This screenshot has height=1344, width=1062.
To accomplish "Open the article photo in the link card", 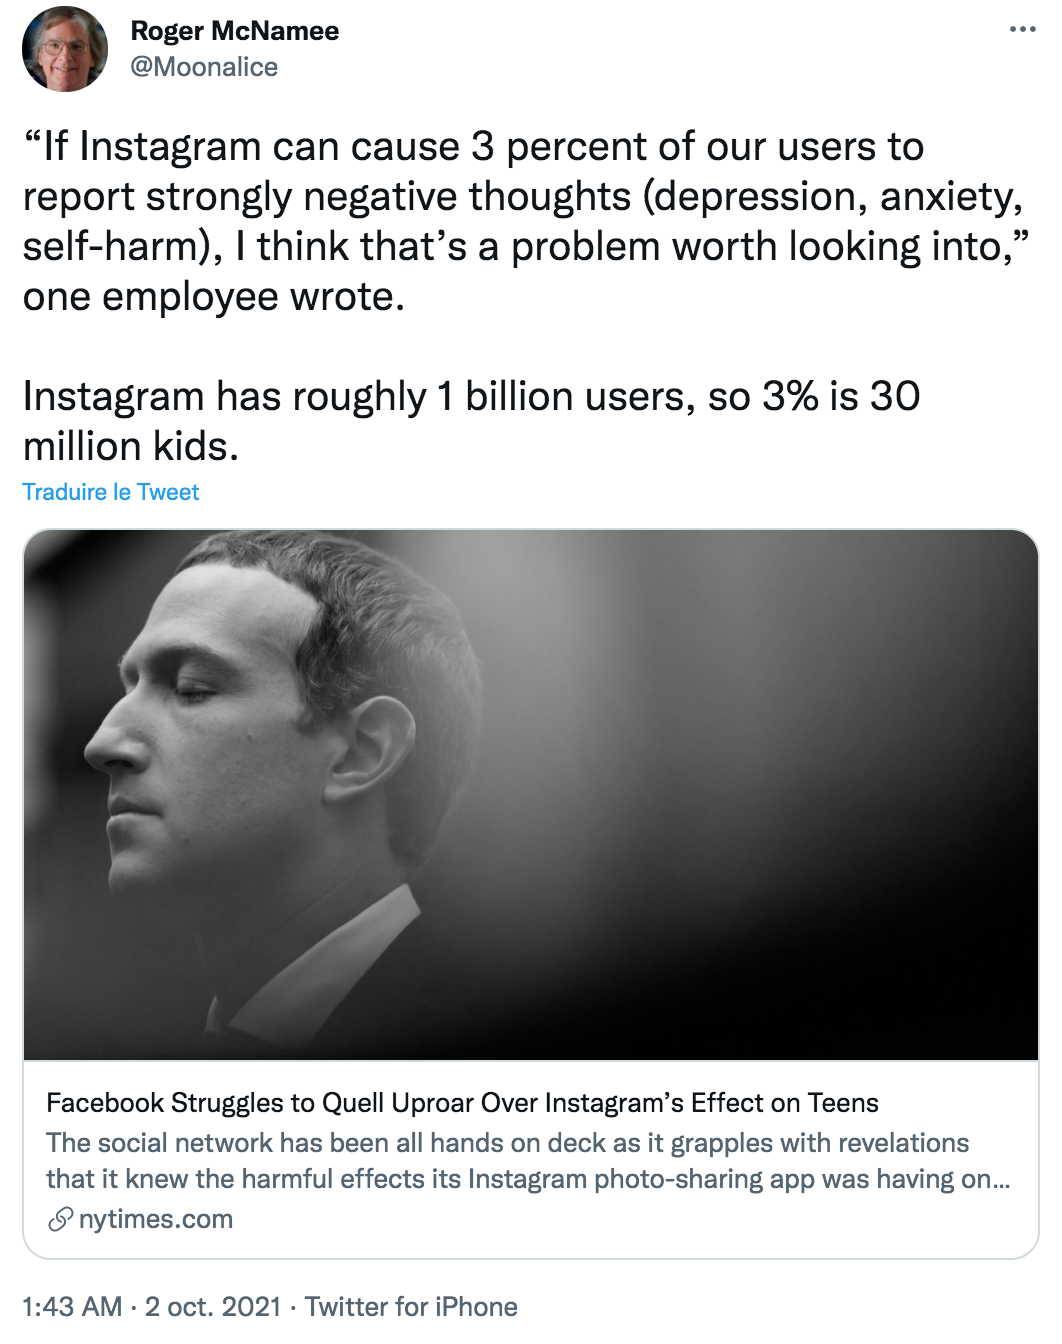I will [x=530, y=794].
